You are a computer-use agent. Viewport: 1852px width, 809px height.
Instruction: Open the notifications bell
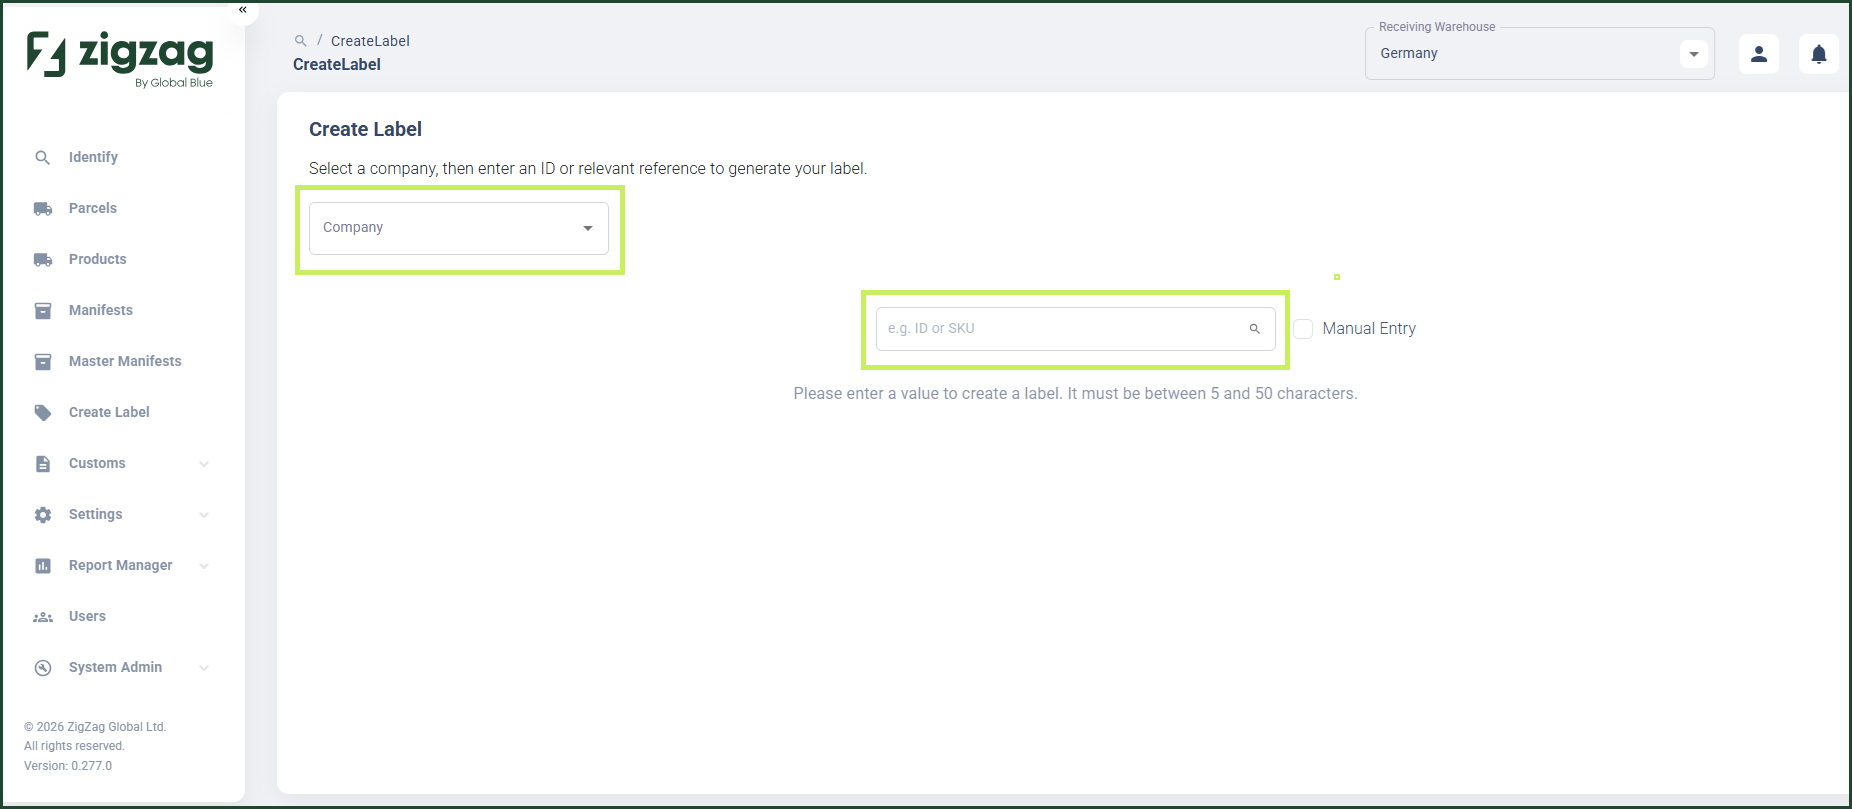[x=1819, y=54]
